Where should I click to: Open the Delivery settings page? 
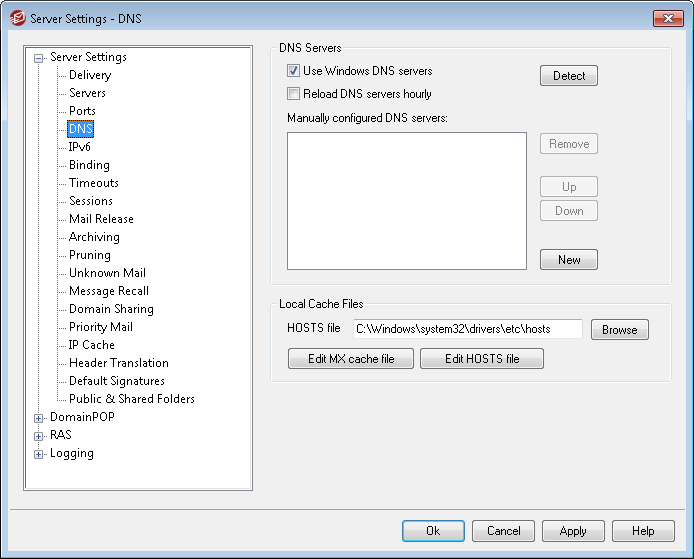[90, 75]
